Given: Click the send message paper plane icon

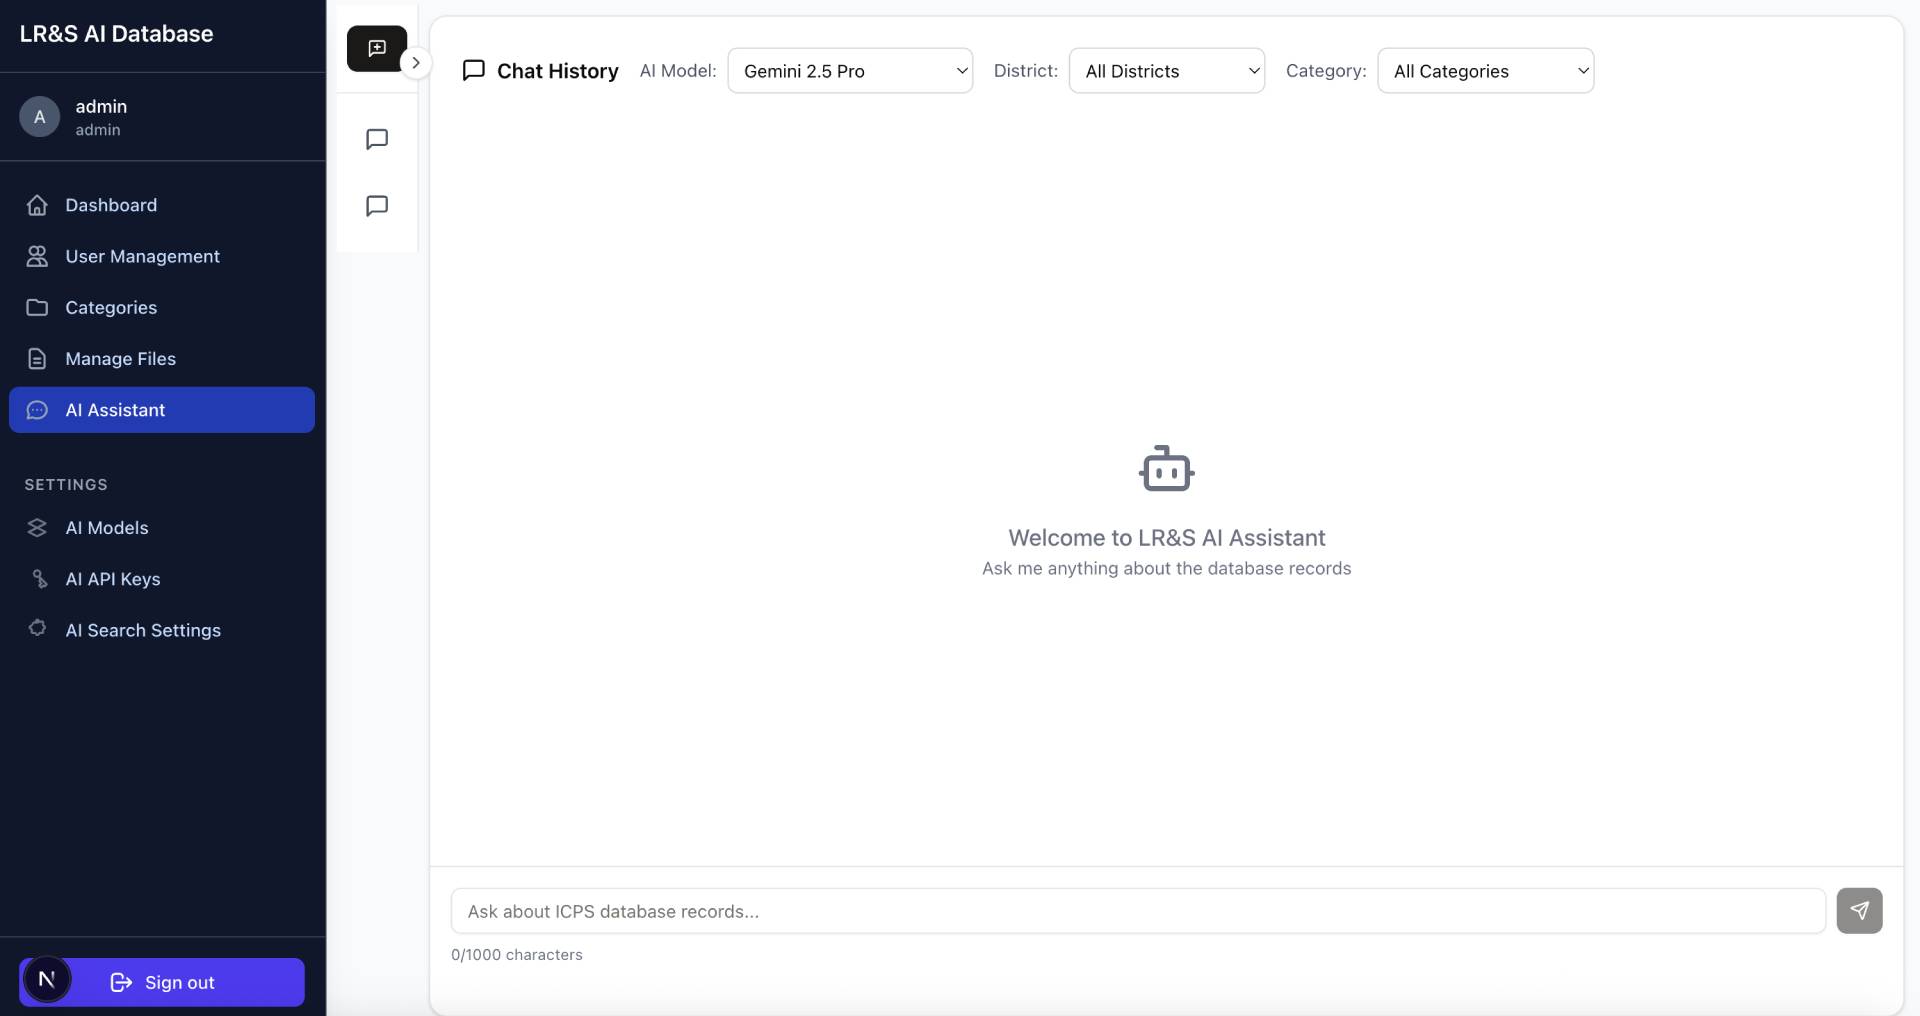Looking at the screenshot, I should 1858,910.
